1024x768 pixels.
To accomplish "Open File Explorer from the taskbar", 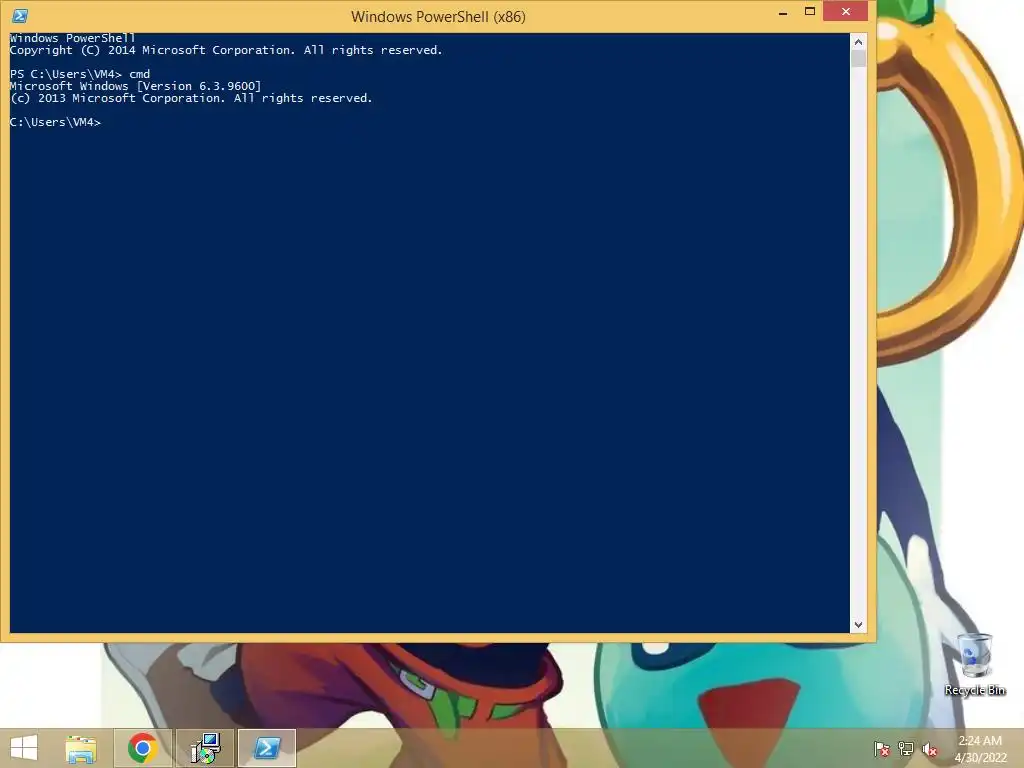I will [x=81, y=748].
